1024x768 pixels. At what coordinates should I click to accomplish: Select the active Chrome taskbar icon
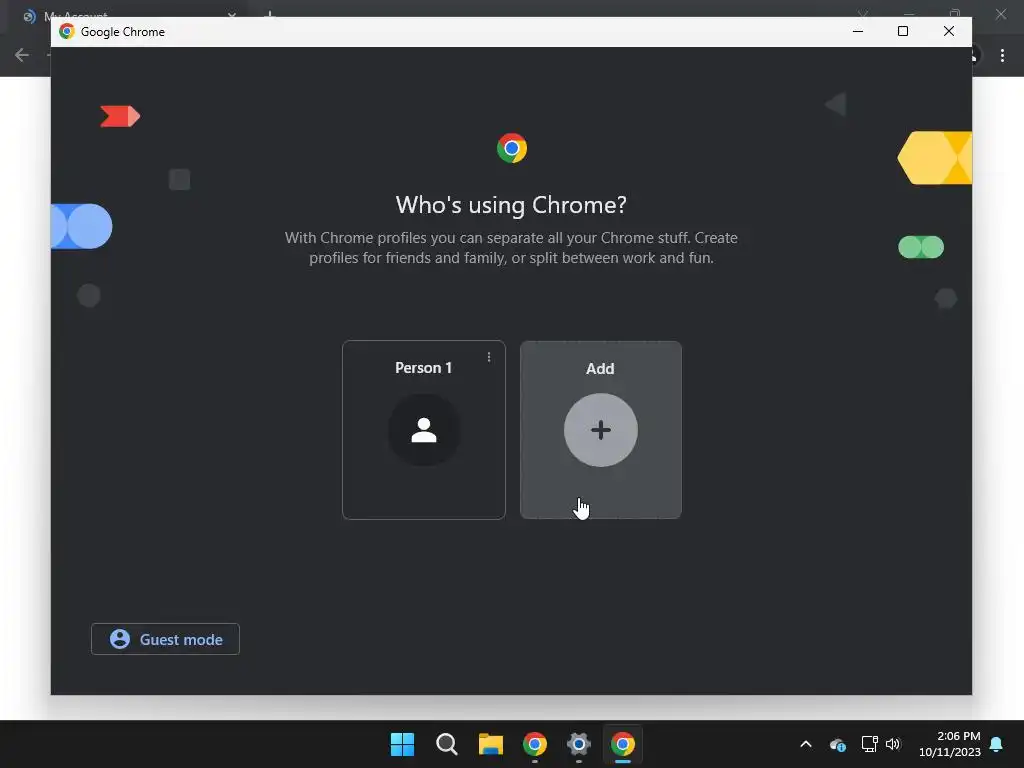[x=622, y=744]
